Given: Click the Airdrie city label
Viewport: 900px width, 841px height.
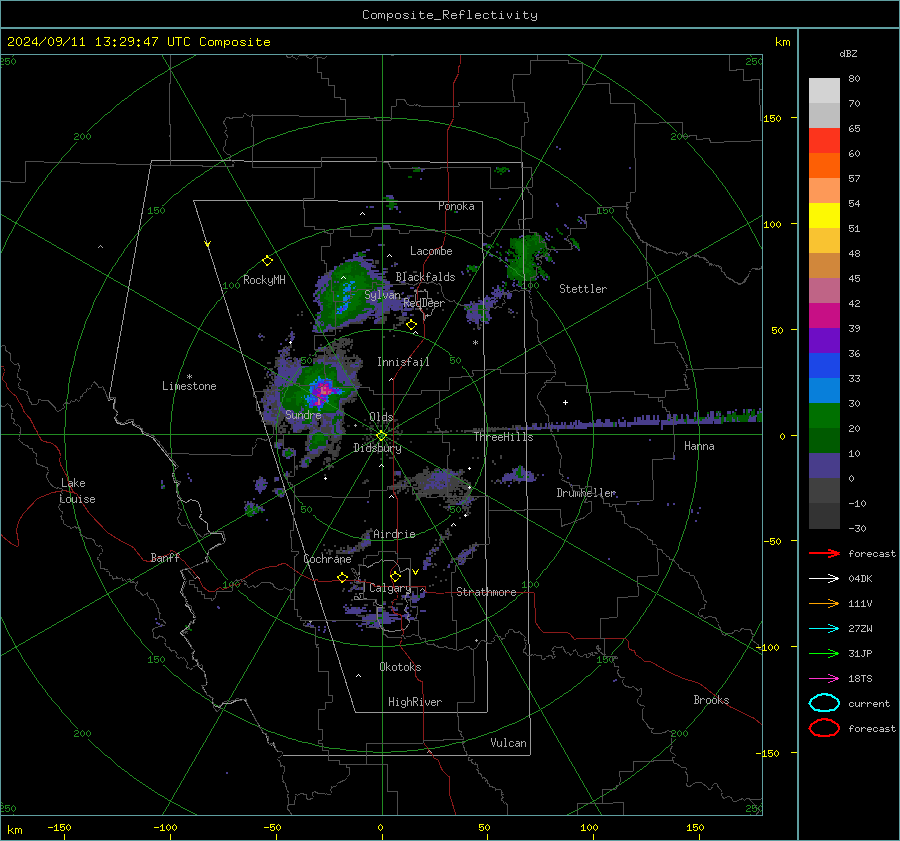Looking at the screenshot, I should 394,534.
